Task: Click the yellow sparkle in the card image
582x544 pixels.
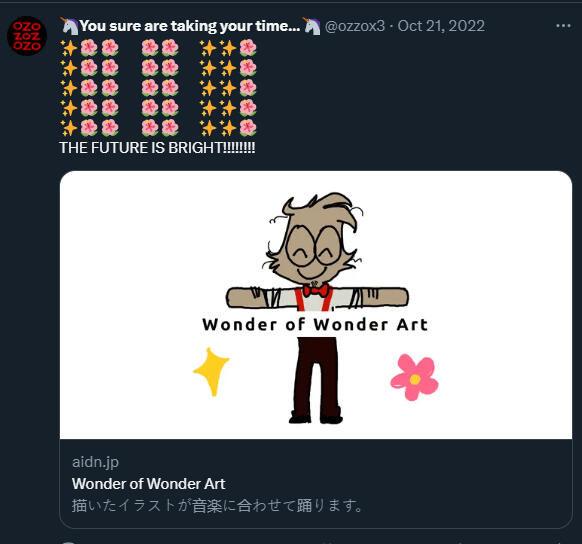Action: 211,371
